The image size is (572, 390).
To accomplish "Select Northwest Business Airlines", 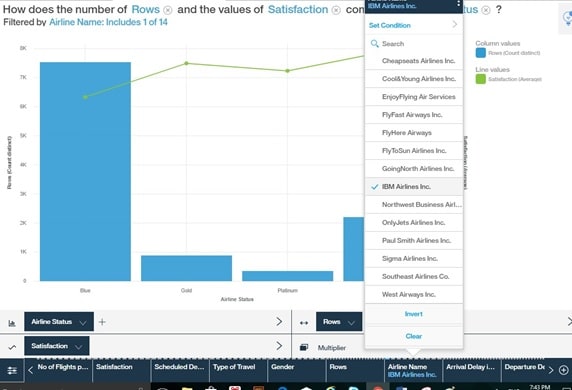I will click(414, 205).
